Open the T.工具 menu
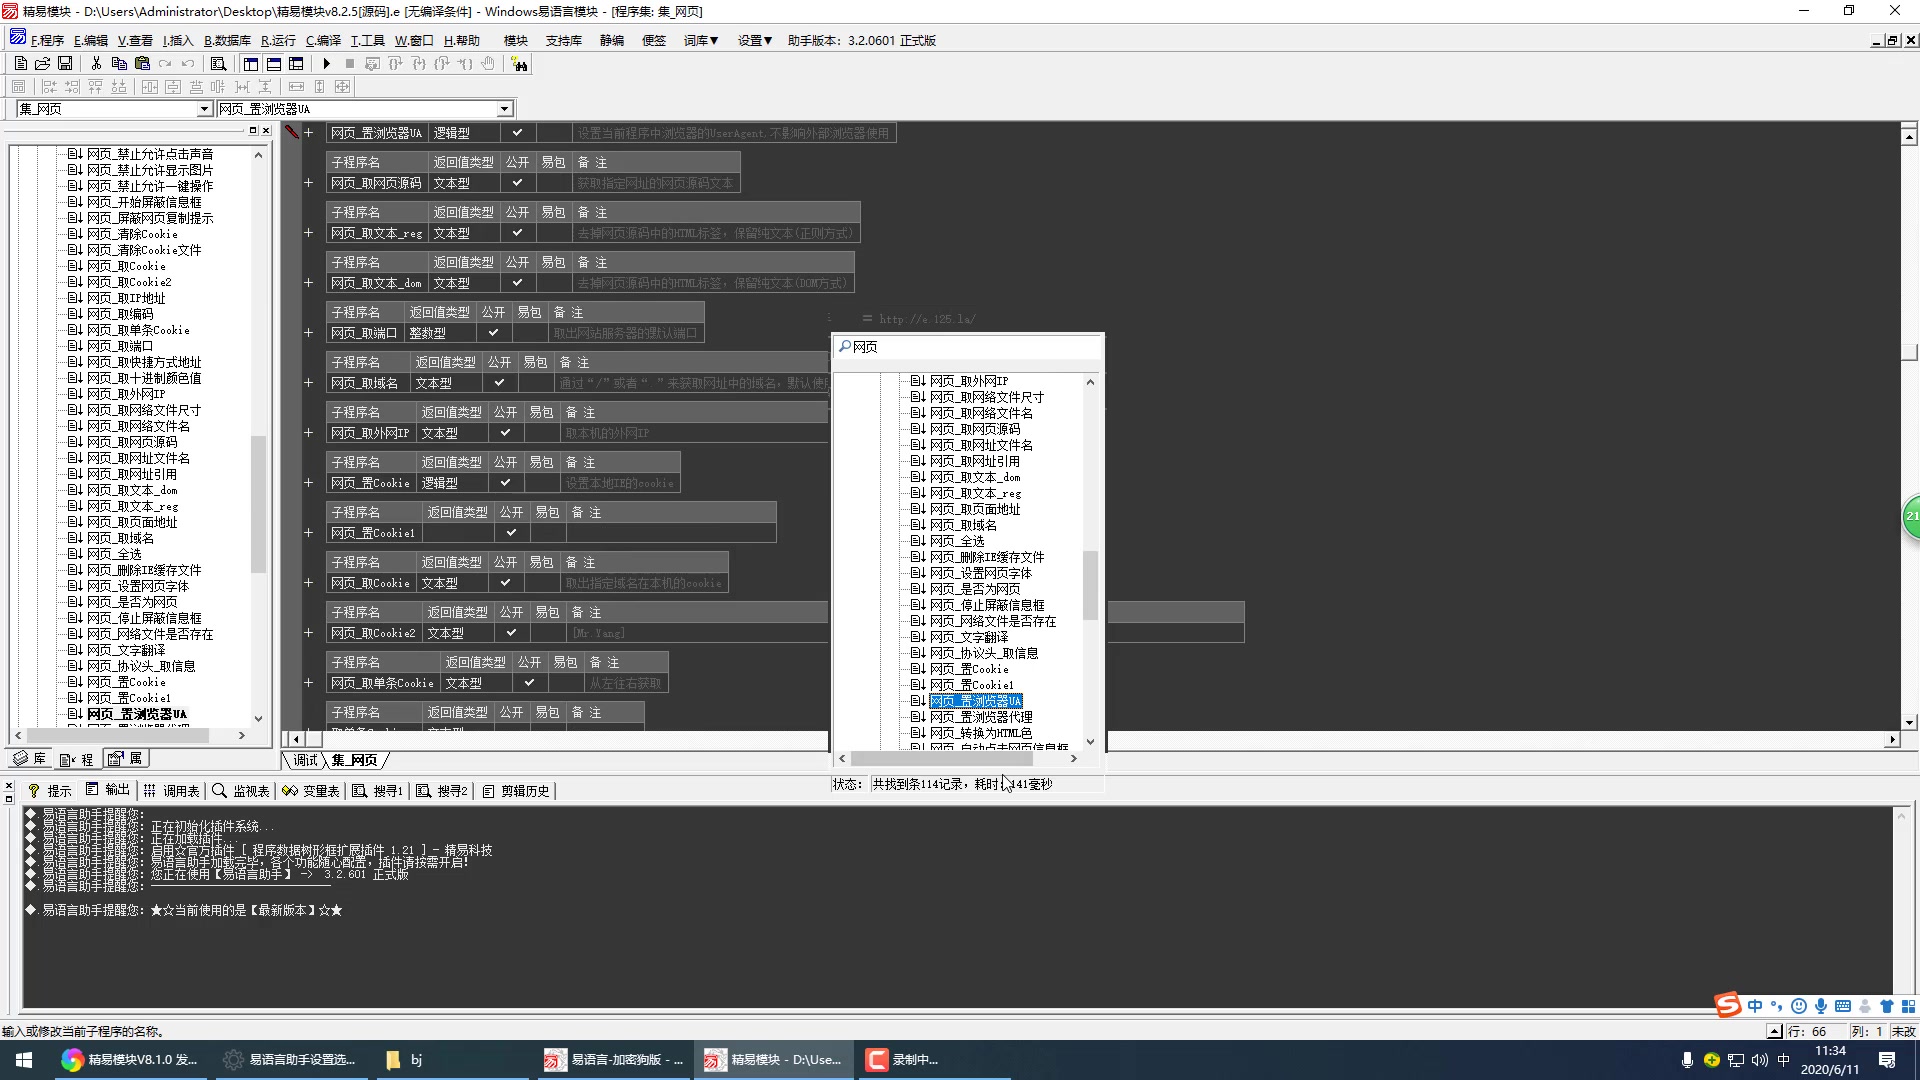Image resolution: width=1920 pixels, height=1080 pixels. pyautogui.click(x=367, y=41)
